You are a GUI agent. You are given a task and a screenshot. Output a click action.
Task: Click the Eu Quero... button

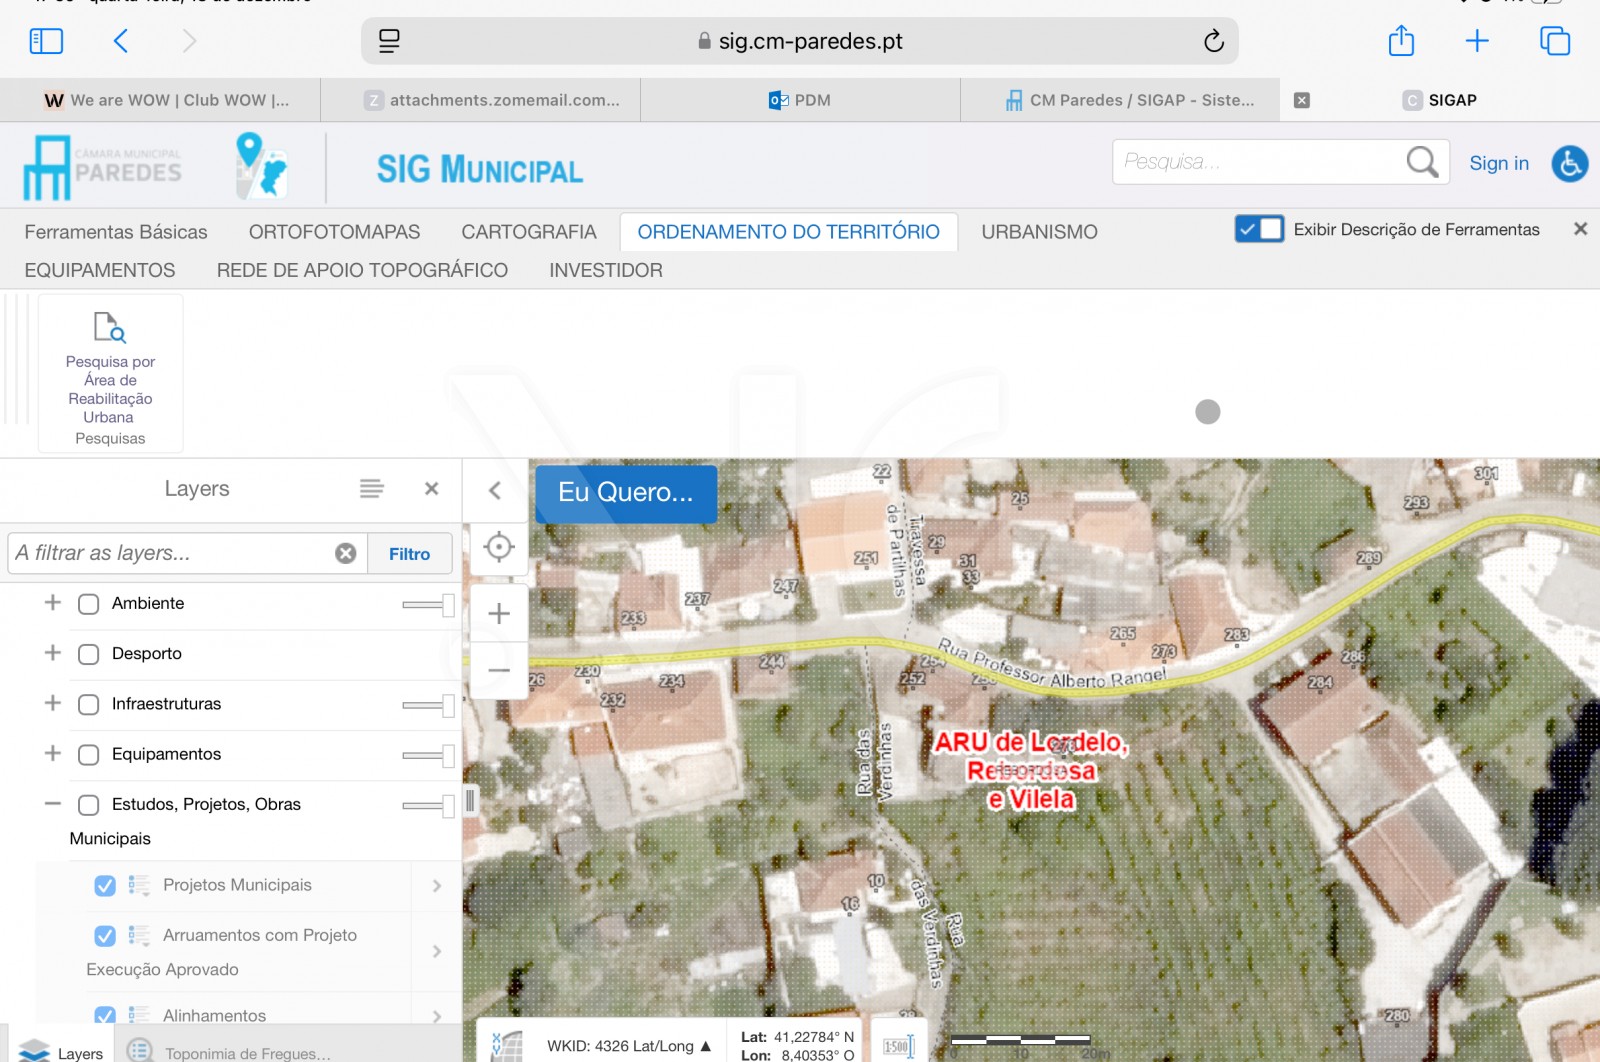point(625,493)
